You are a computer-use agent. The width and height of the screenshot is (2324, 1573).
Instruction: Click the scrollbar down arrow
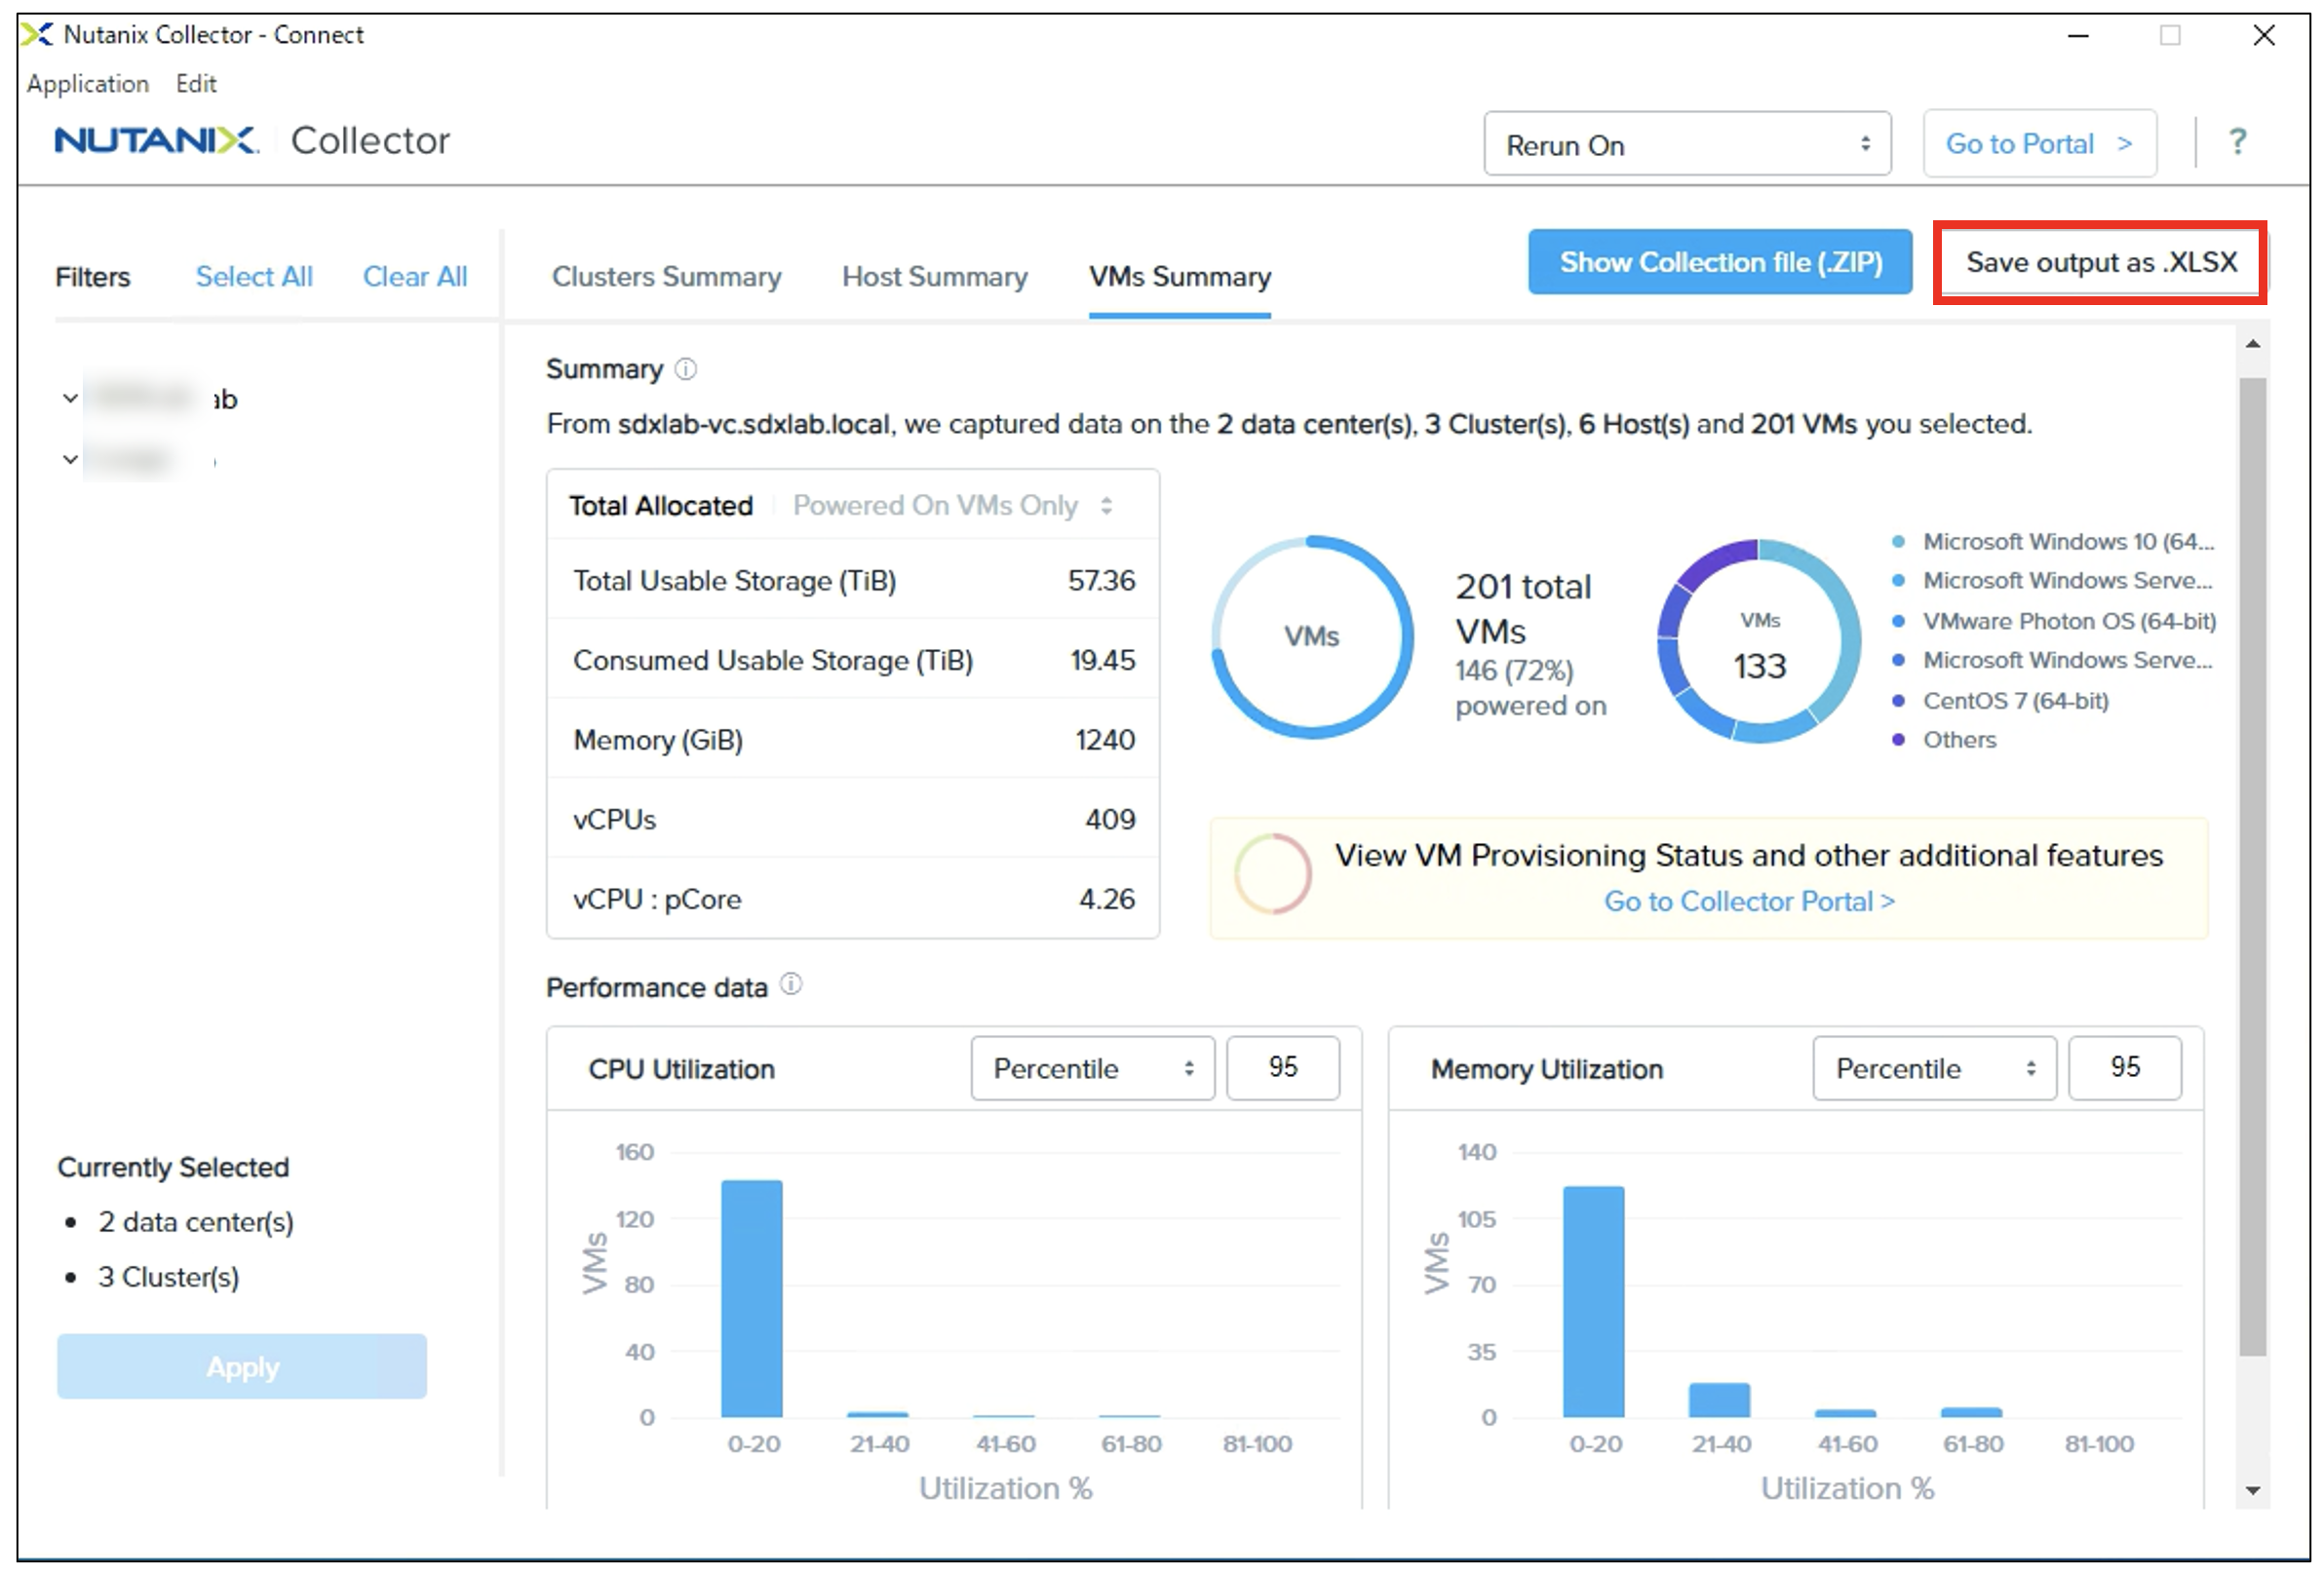coord(2251,1490)
